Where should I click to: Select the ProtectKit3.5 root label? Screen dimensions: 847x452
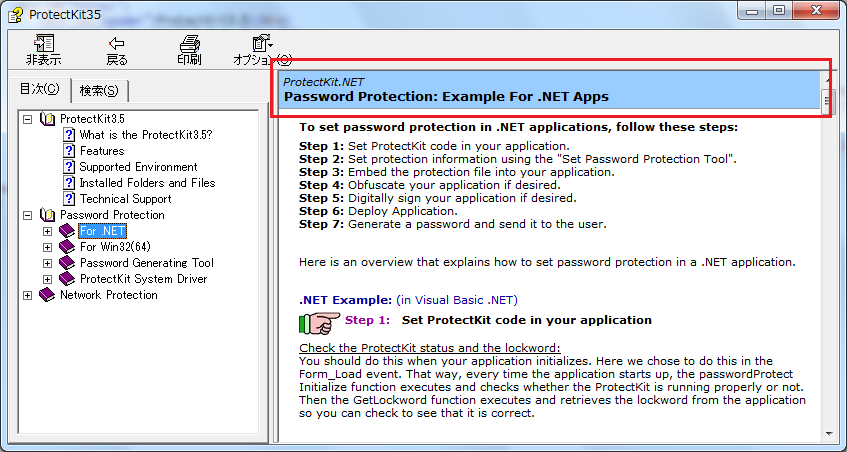[x=92, y=119]
